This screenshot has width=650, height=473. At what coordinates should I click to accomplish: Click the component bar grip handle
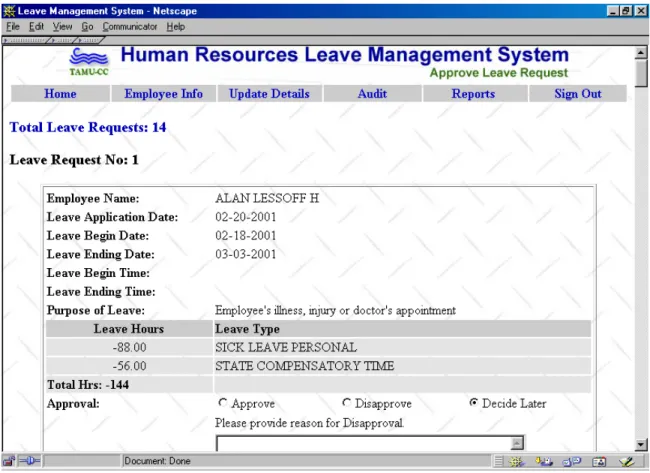click(499, 461)
